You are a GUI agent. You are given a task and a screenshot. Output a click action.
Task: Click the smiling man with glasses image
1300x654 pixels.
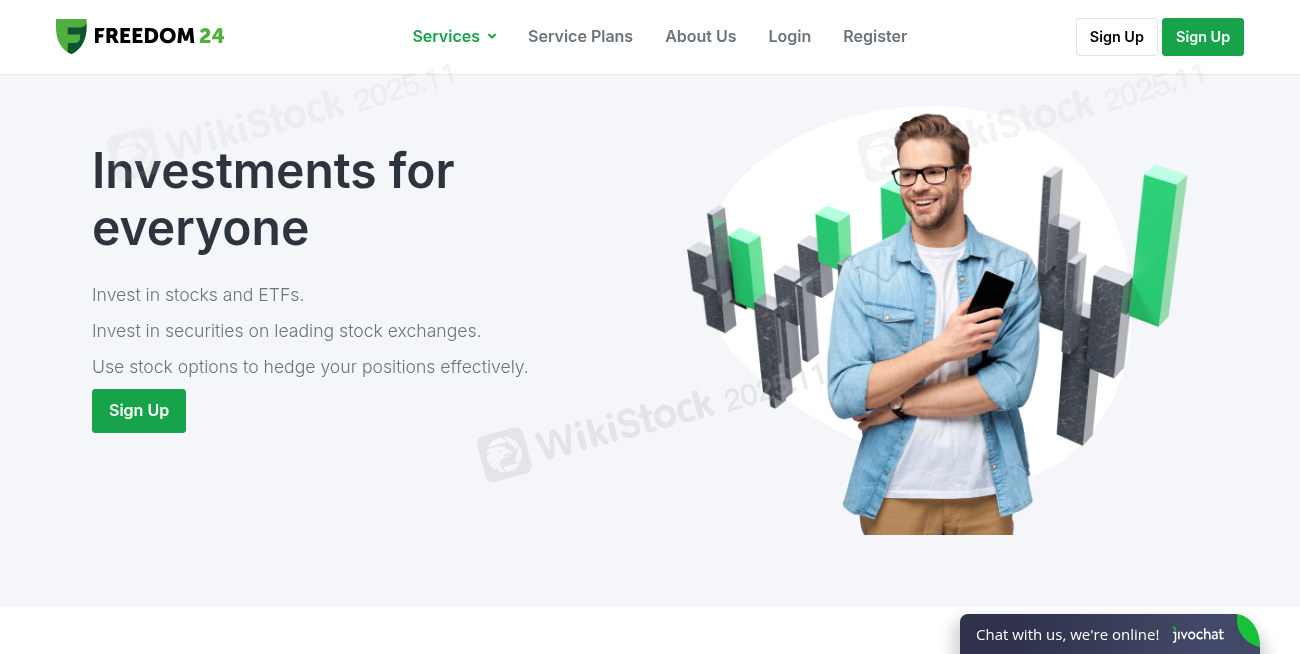pyautogui.click(x=930, y=325)
